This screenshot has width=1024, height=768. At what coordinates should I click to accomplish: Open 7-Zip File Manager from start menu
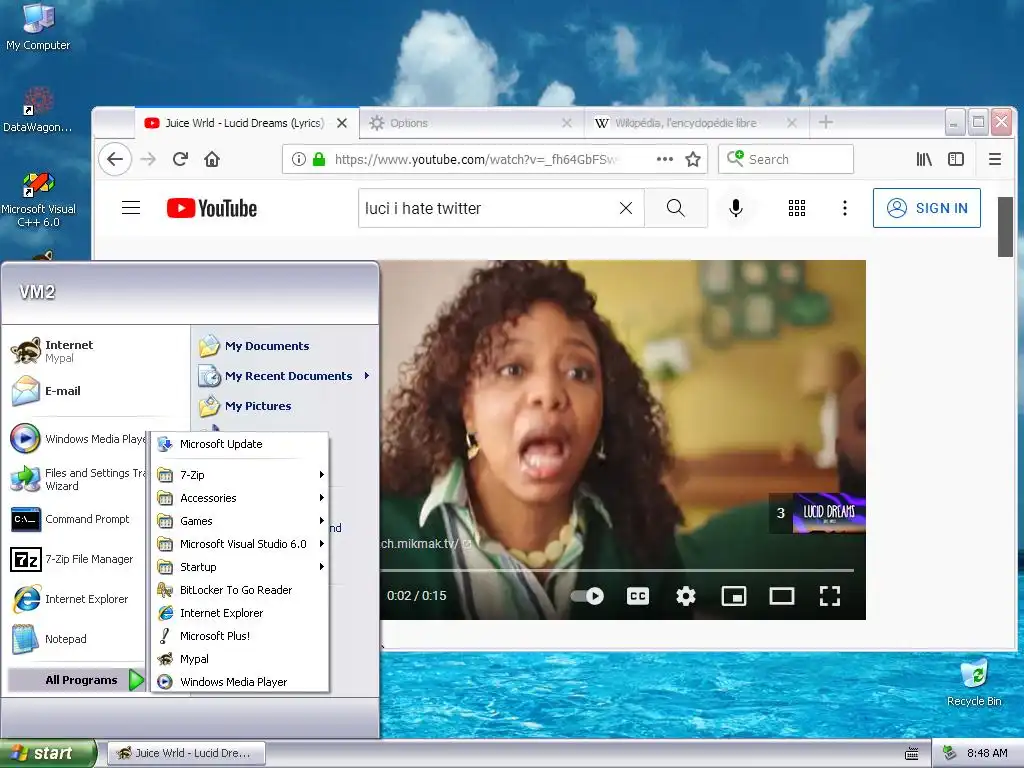76,559
